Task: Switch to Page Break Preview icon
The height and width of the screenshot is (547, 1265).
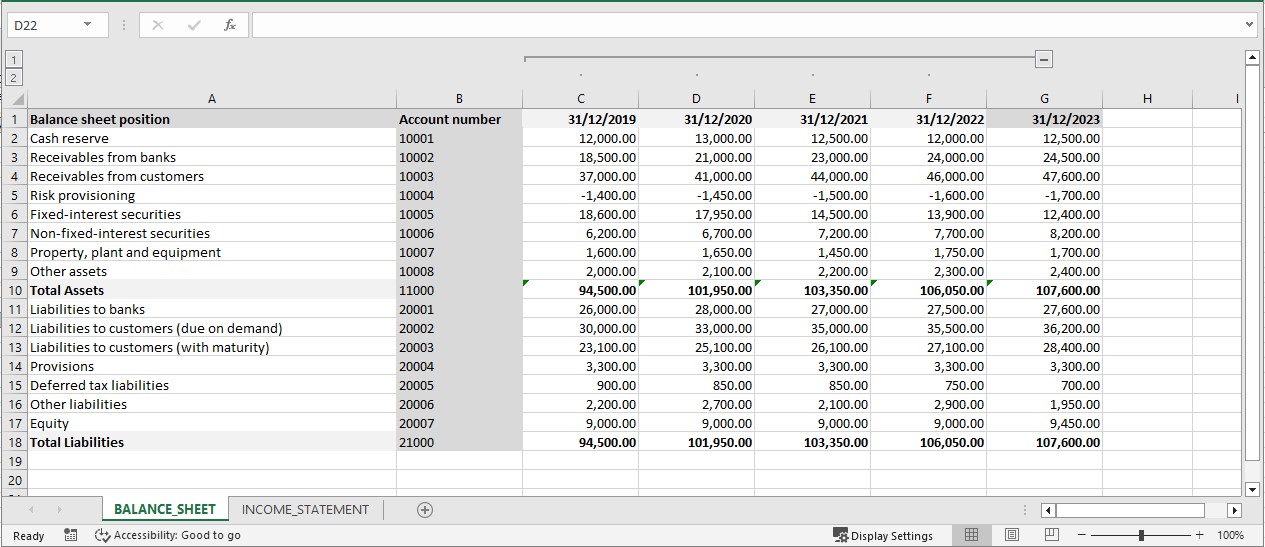Action: 1051,535
